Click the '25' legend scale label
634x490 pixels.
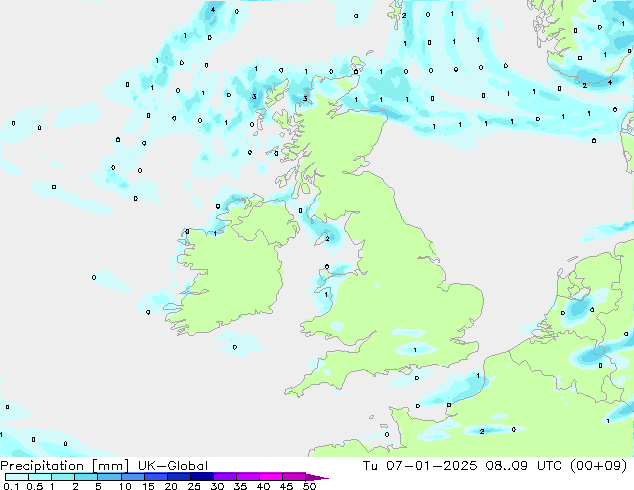(x=194, y=486)
